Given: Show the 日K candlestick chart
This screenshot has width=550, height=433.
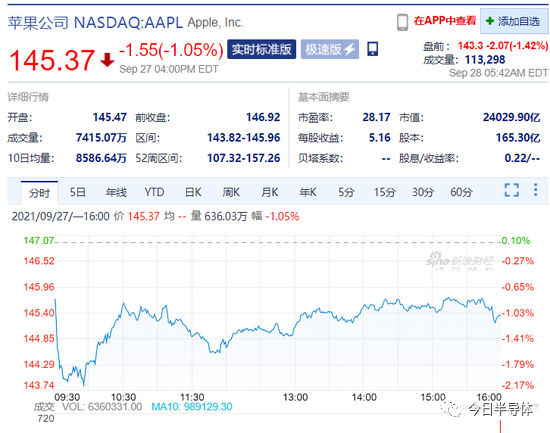Looking at the screenshot, I should [193, 192].
